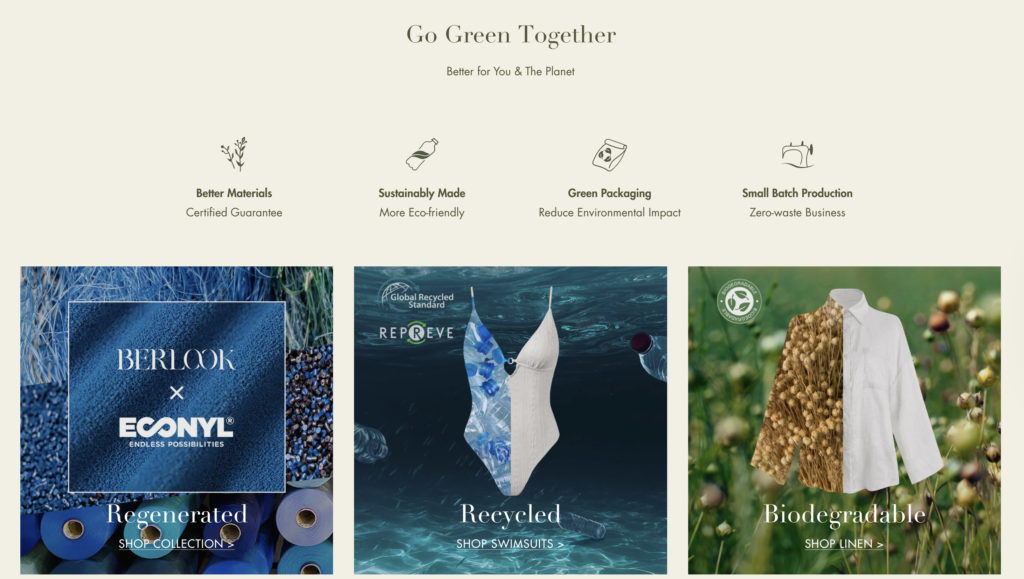Click the BERLOOK brand text
1024x579 pixels.
(176, 360)
